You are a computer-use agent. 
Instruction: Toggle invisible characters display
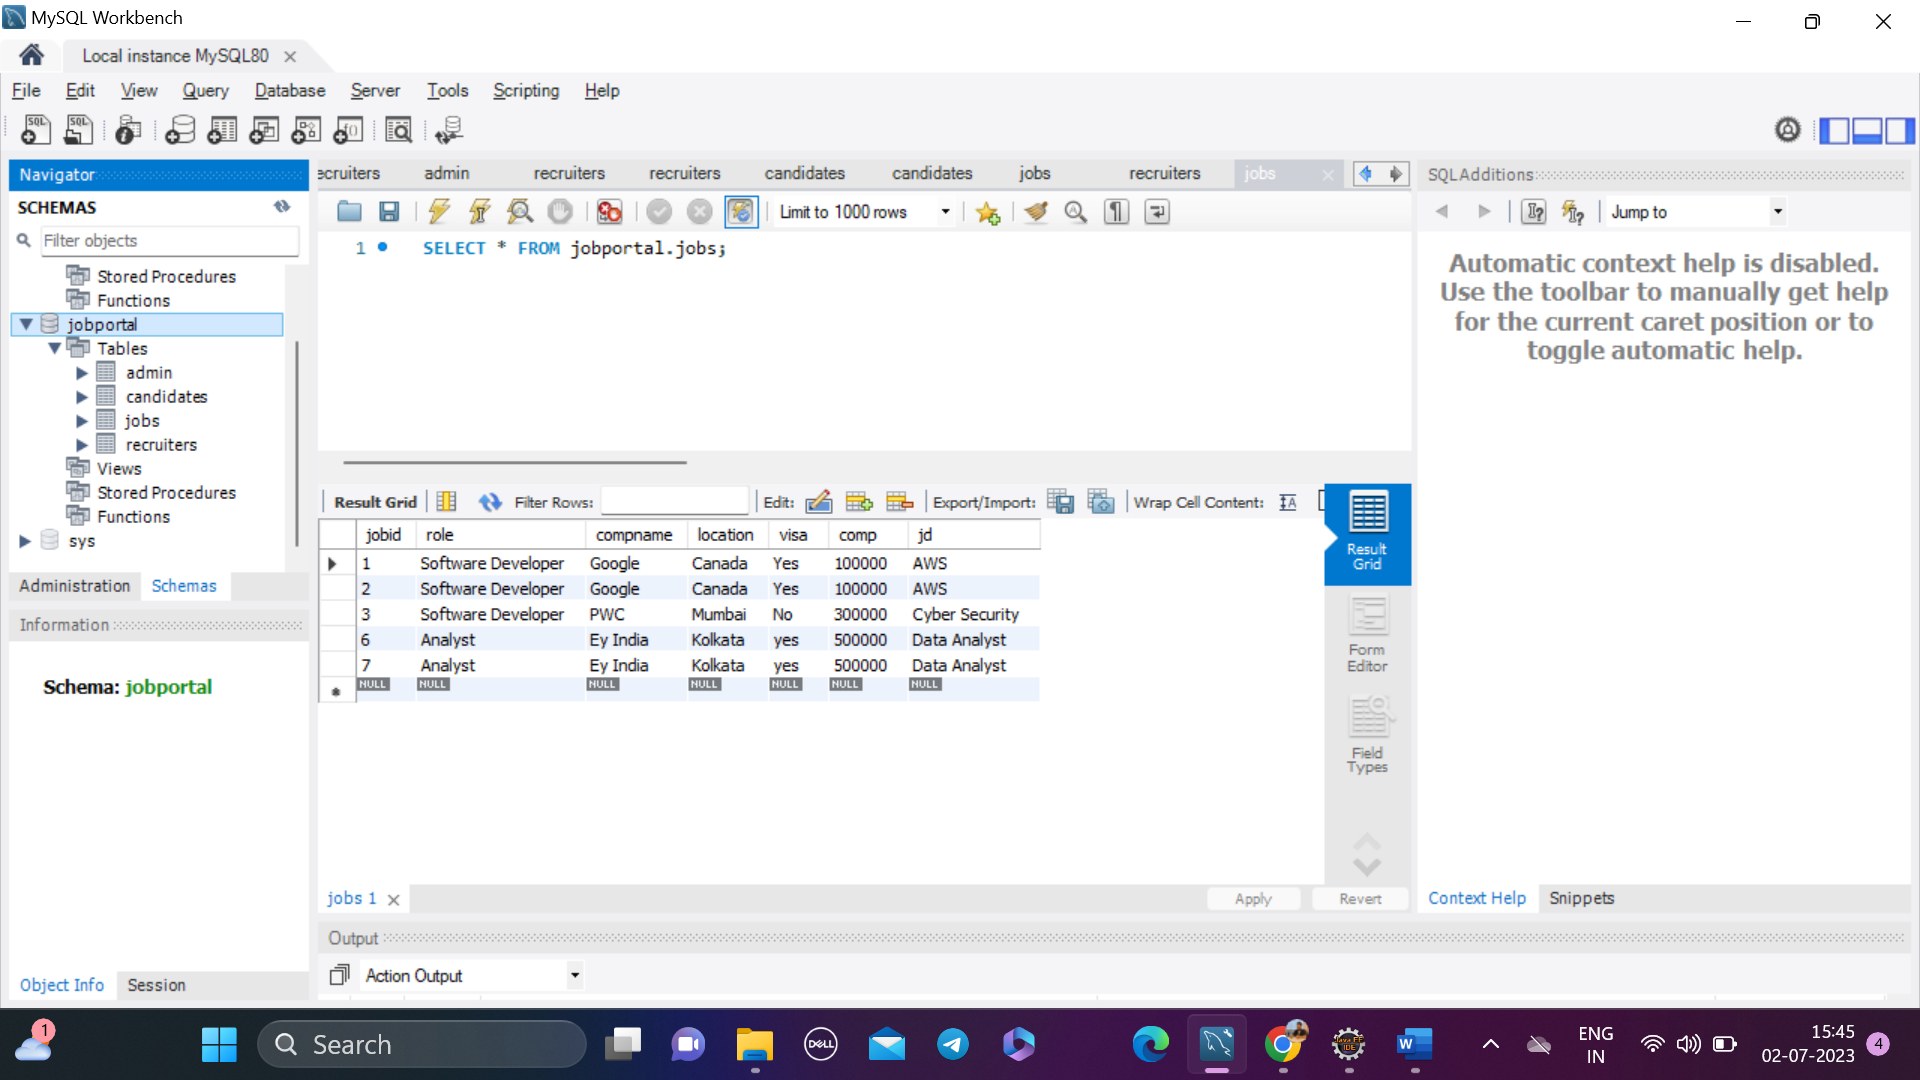[x=1117, y=212]
